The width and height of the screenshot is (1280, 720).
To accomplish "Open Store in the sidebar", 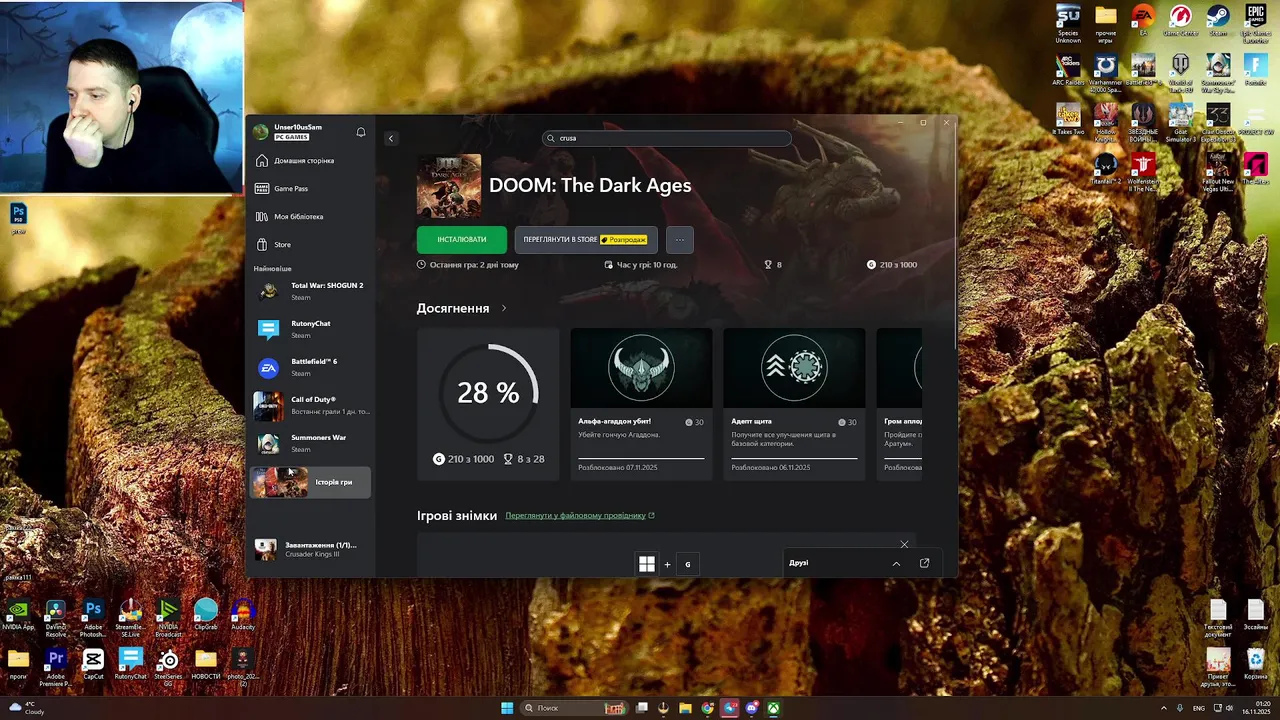I will [x=310, y=244].
